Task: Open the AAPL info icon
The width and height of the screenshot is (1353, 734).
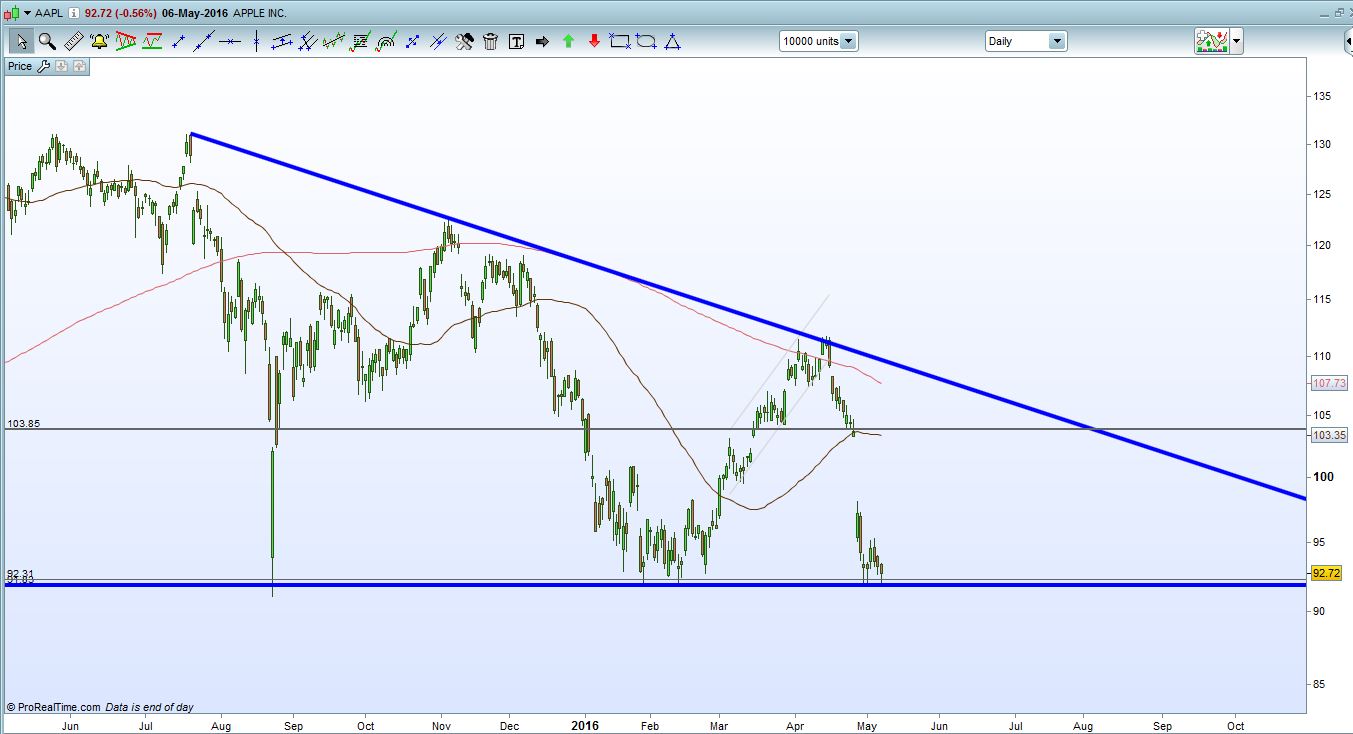Action: point(74,14)
